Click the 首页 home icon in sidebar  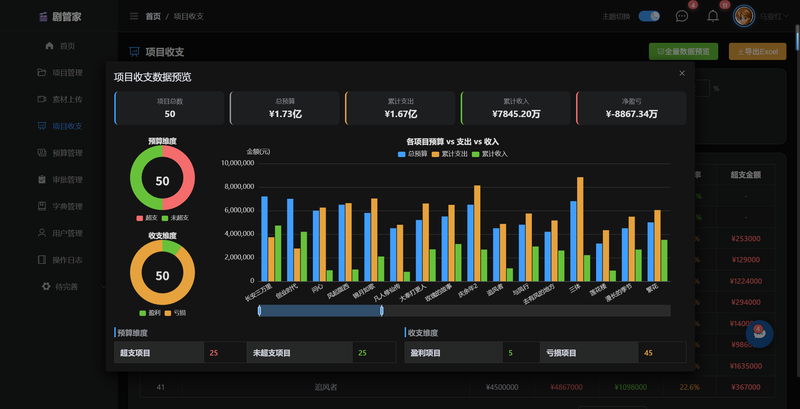(49, 46)
